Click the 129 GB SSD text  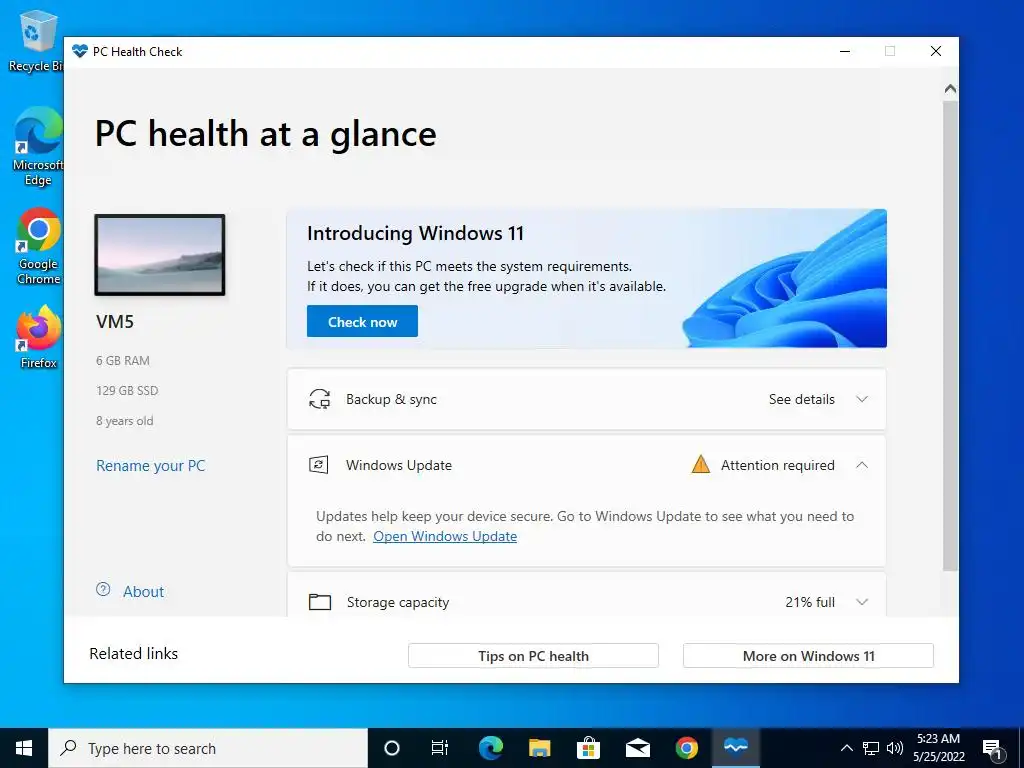click(127, 391)
